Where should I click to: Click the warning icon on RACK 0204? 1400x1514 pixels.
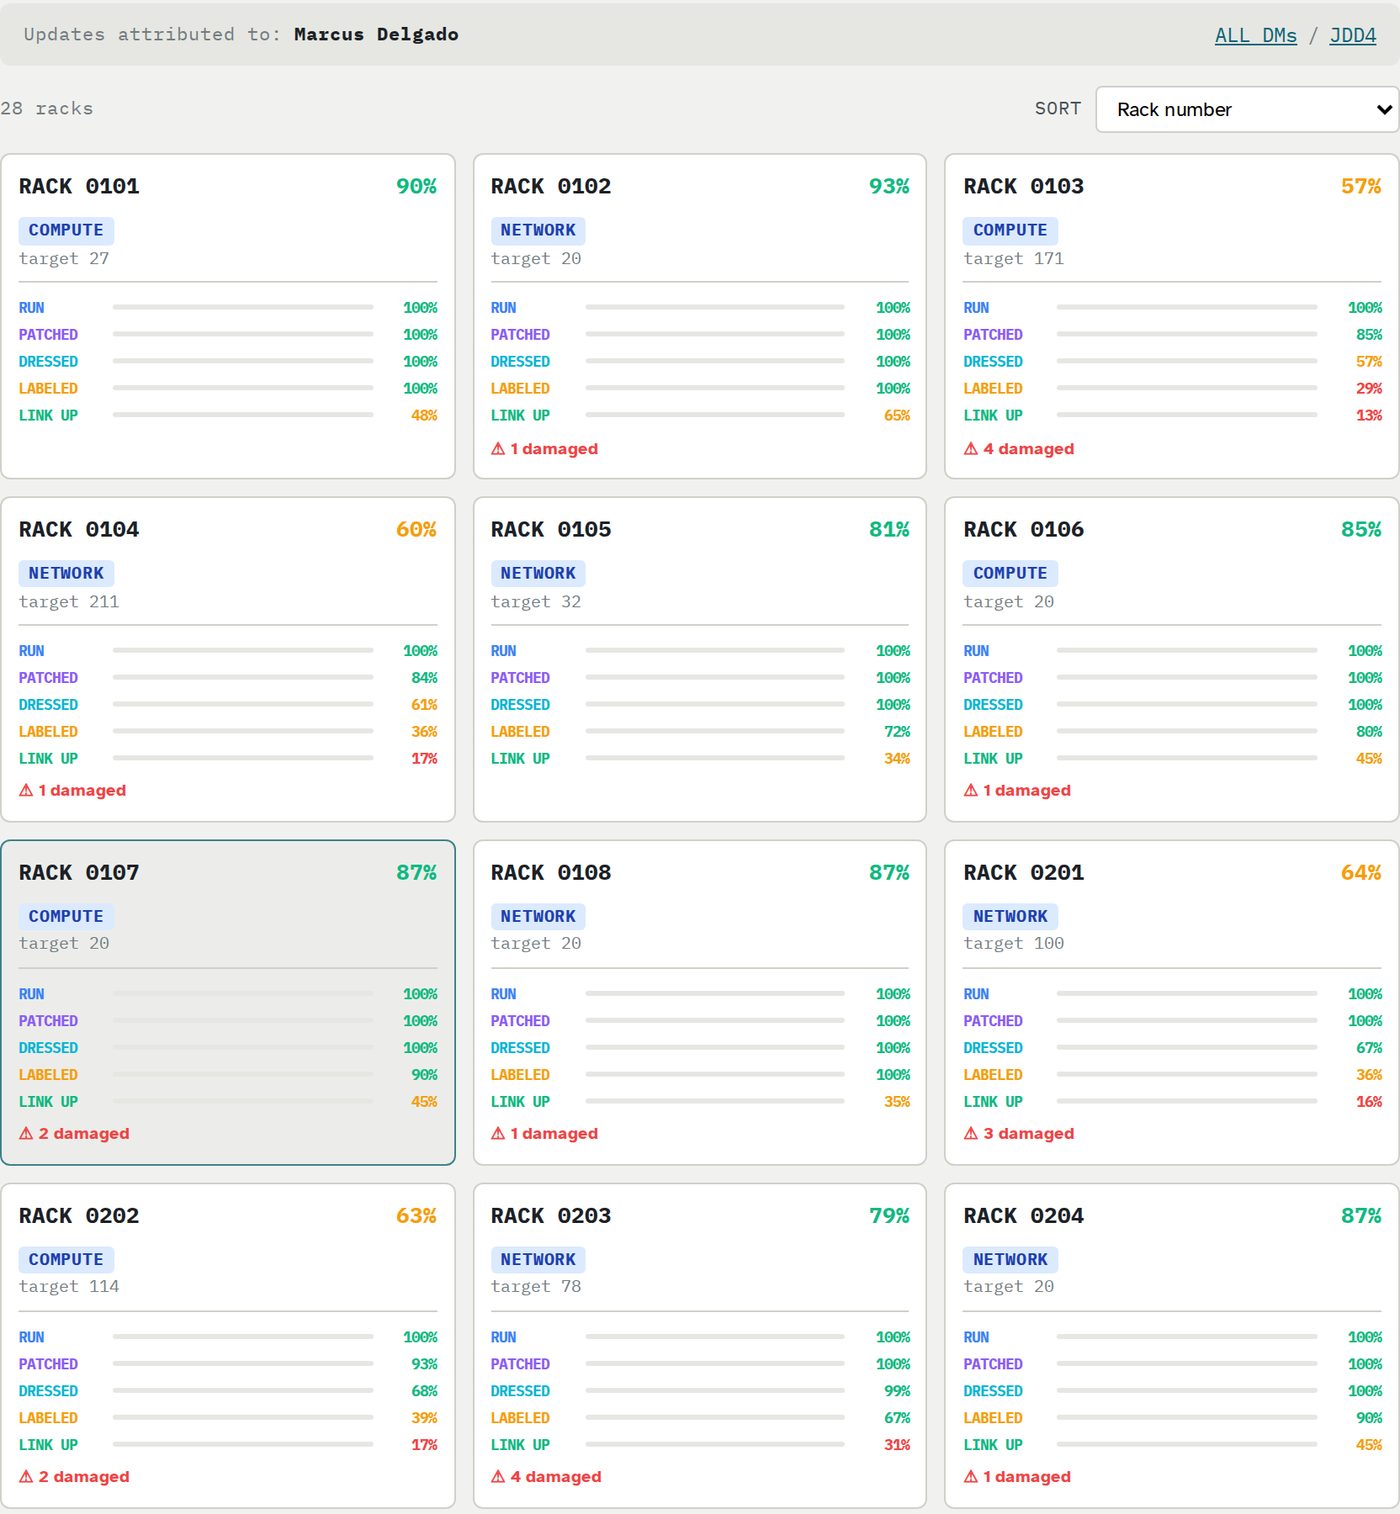pyautogui.click(x=970, y=1476)
